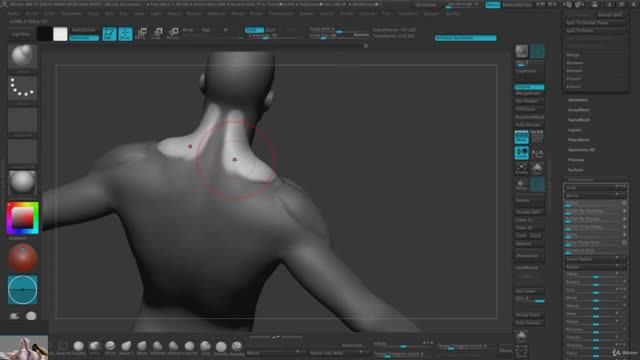Click the blue circle icon below red sphere
The width and height of the screenshot is (640, 360).
click(x=22, y=290)
